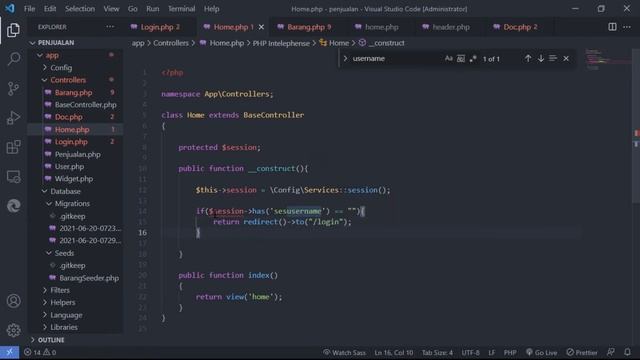Open the Manage gear icon
The height and width of the screenshot is (360, 640).
point(13,330)
